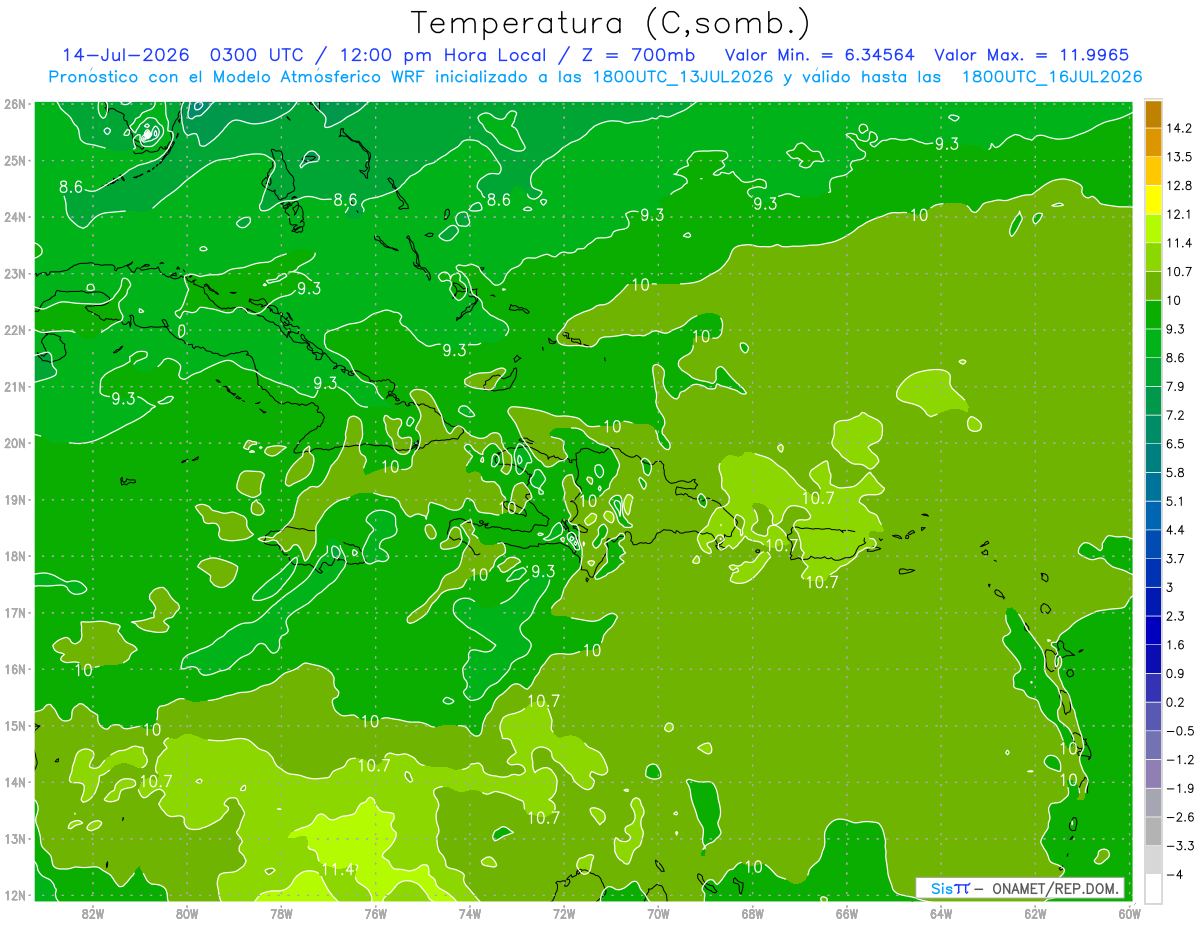This screenshot has height=927, width=1200.
Task: Click the "-1.9" label on color scale
Action: click(1182, 789)
